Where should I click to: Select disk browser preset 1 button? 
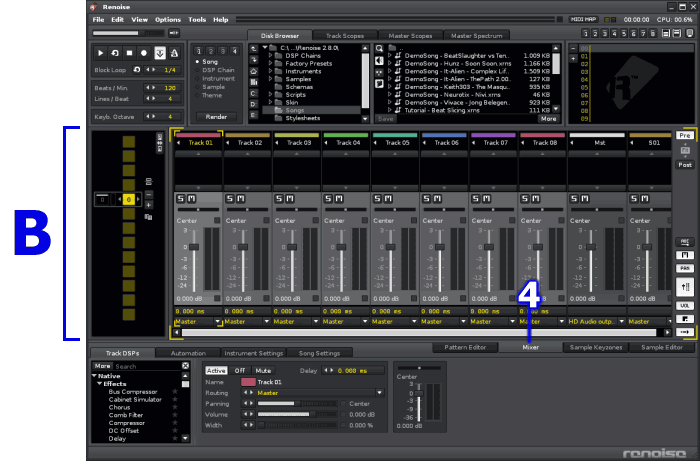coord(199,51)
